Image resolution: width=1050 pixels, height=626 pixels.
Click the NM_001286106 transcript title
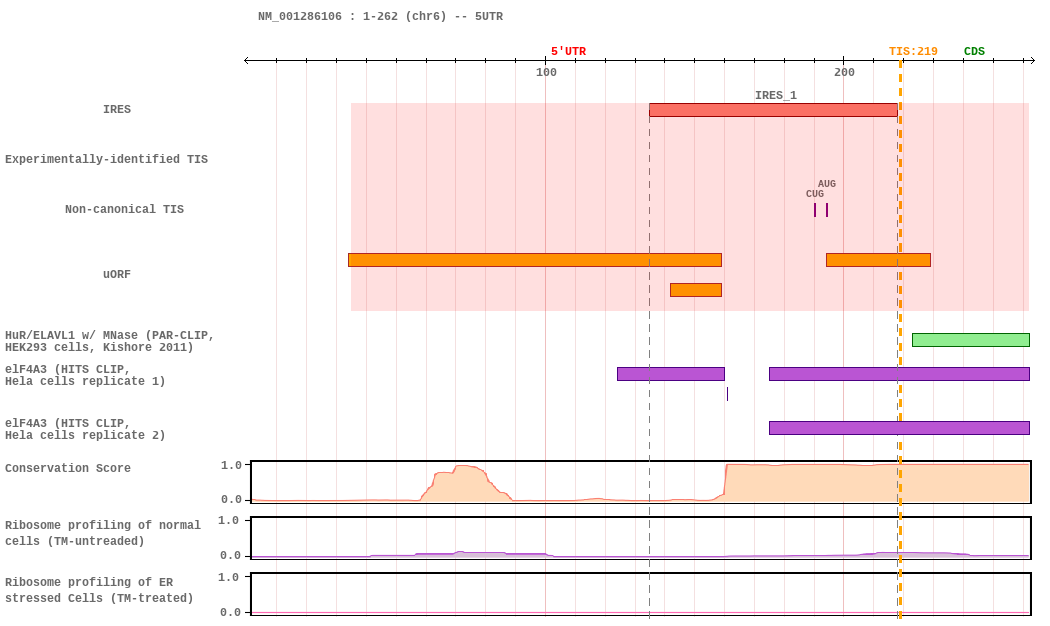pos(380,17)
